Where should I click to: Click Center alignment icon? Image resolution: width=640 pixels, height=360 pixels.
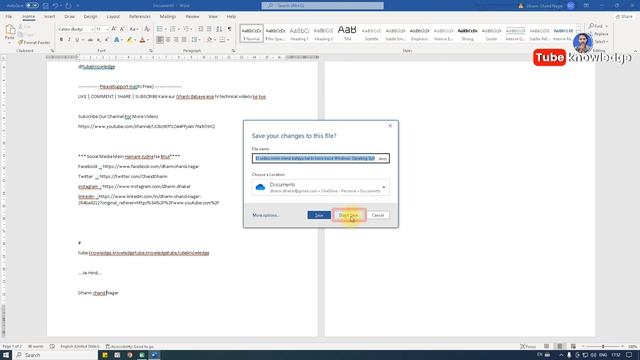[168, 40]
